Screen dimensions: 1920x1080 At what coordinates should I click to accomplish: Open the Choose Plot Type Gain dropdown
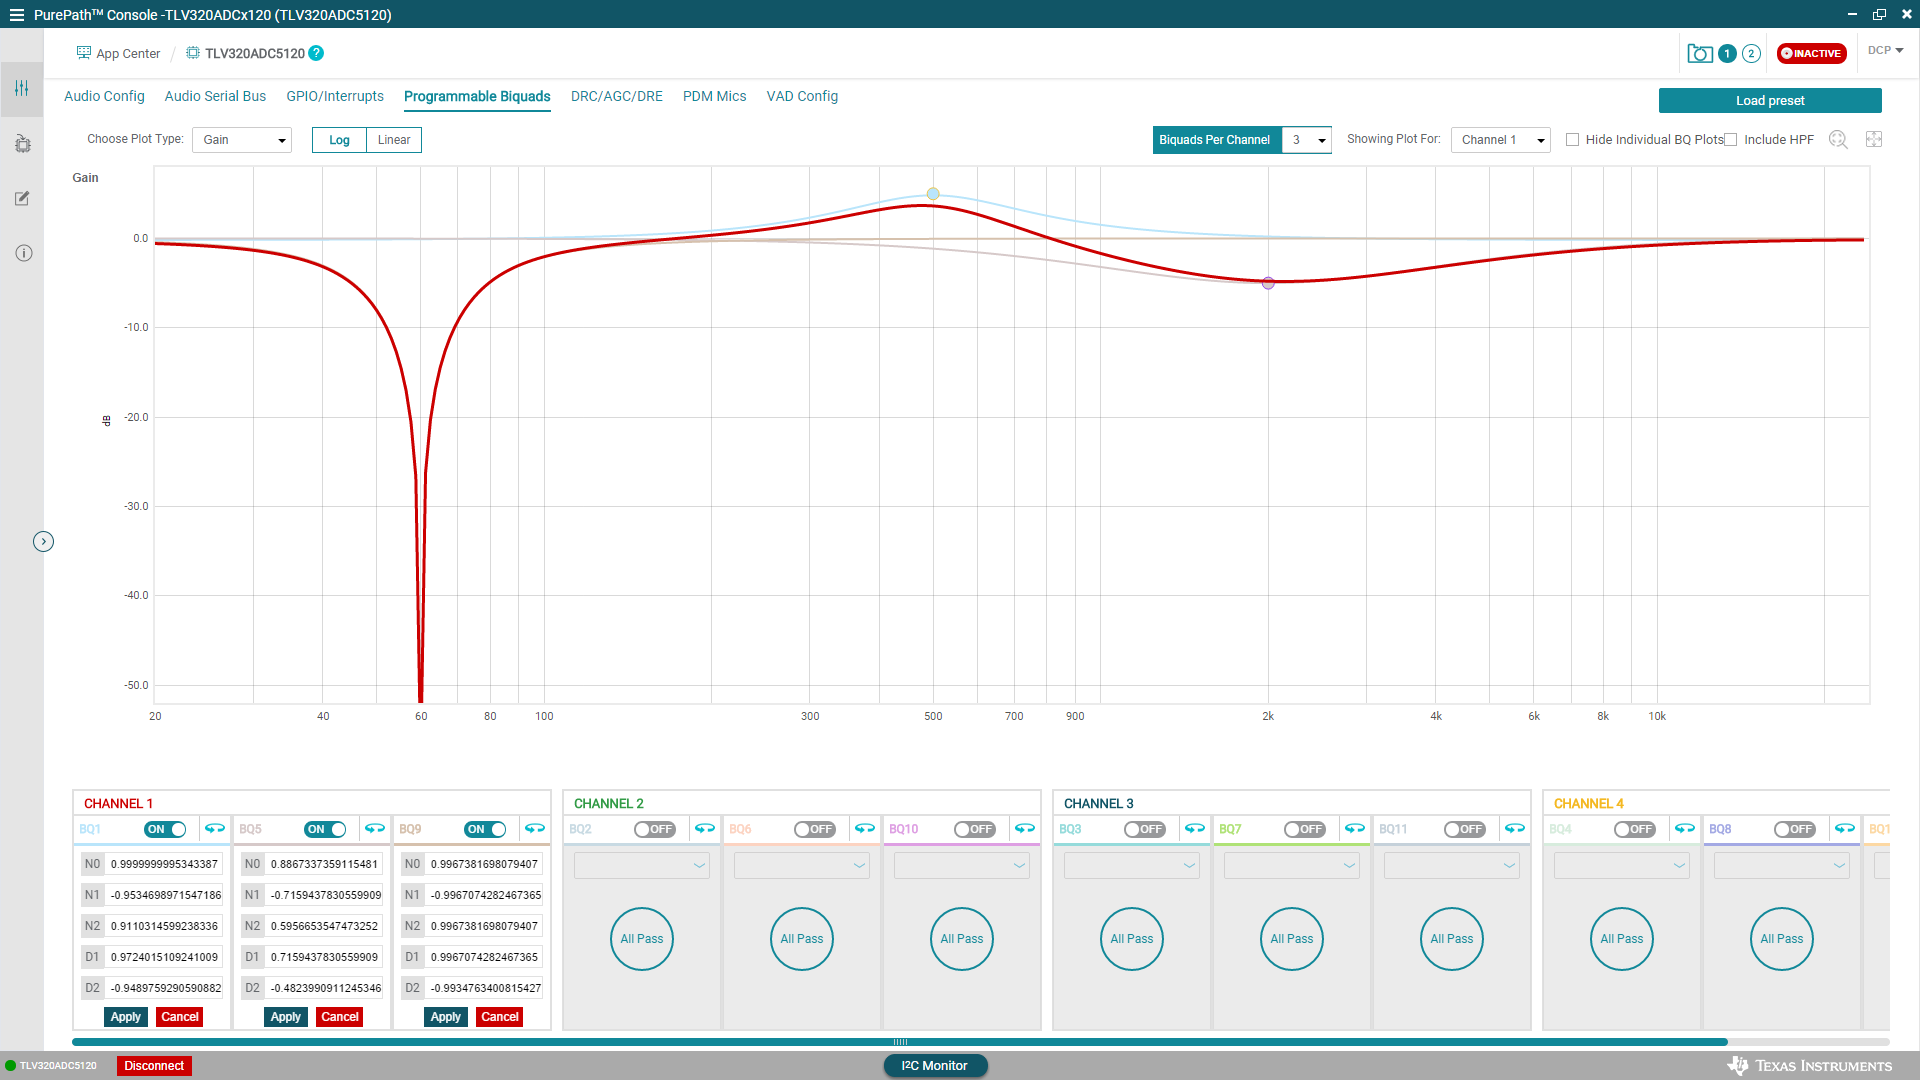242,140
